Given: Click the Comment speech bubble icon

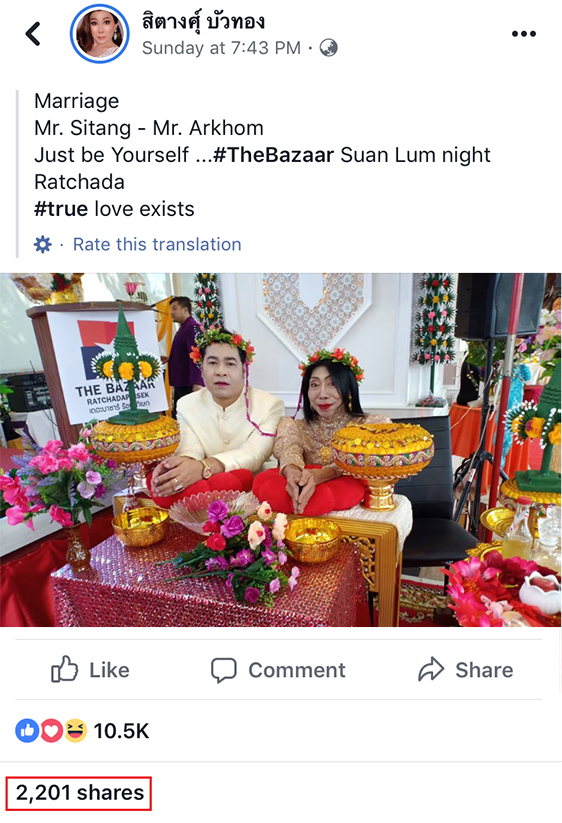Looking at the screenshot, I should click(x=224, y=670).
